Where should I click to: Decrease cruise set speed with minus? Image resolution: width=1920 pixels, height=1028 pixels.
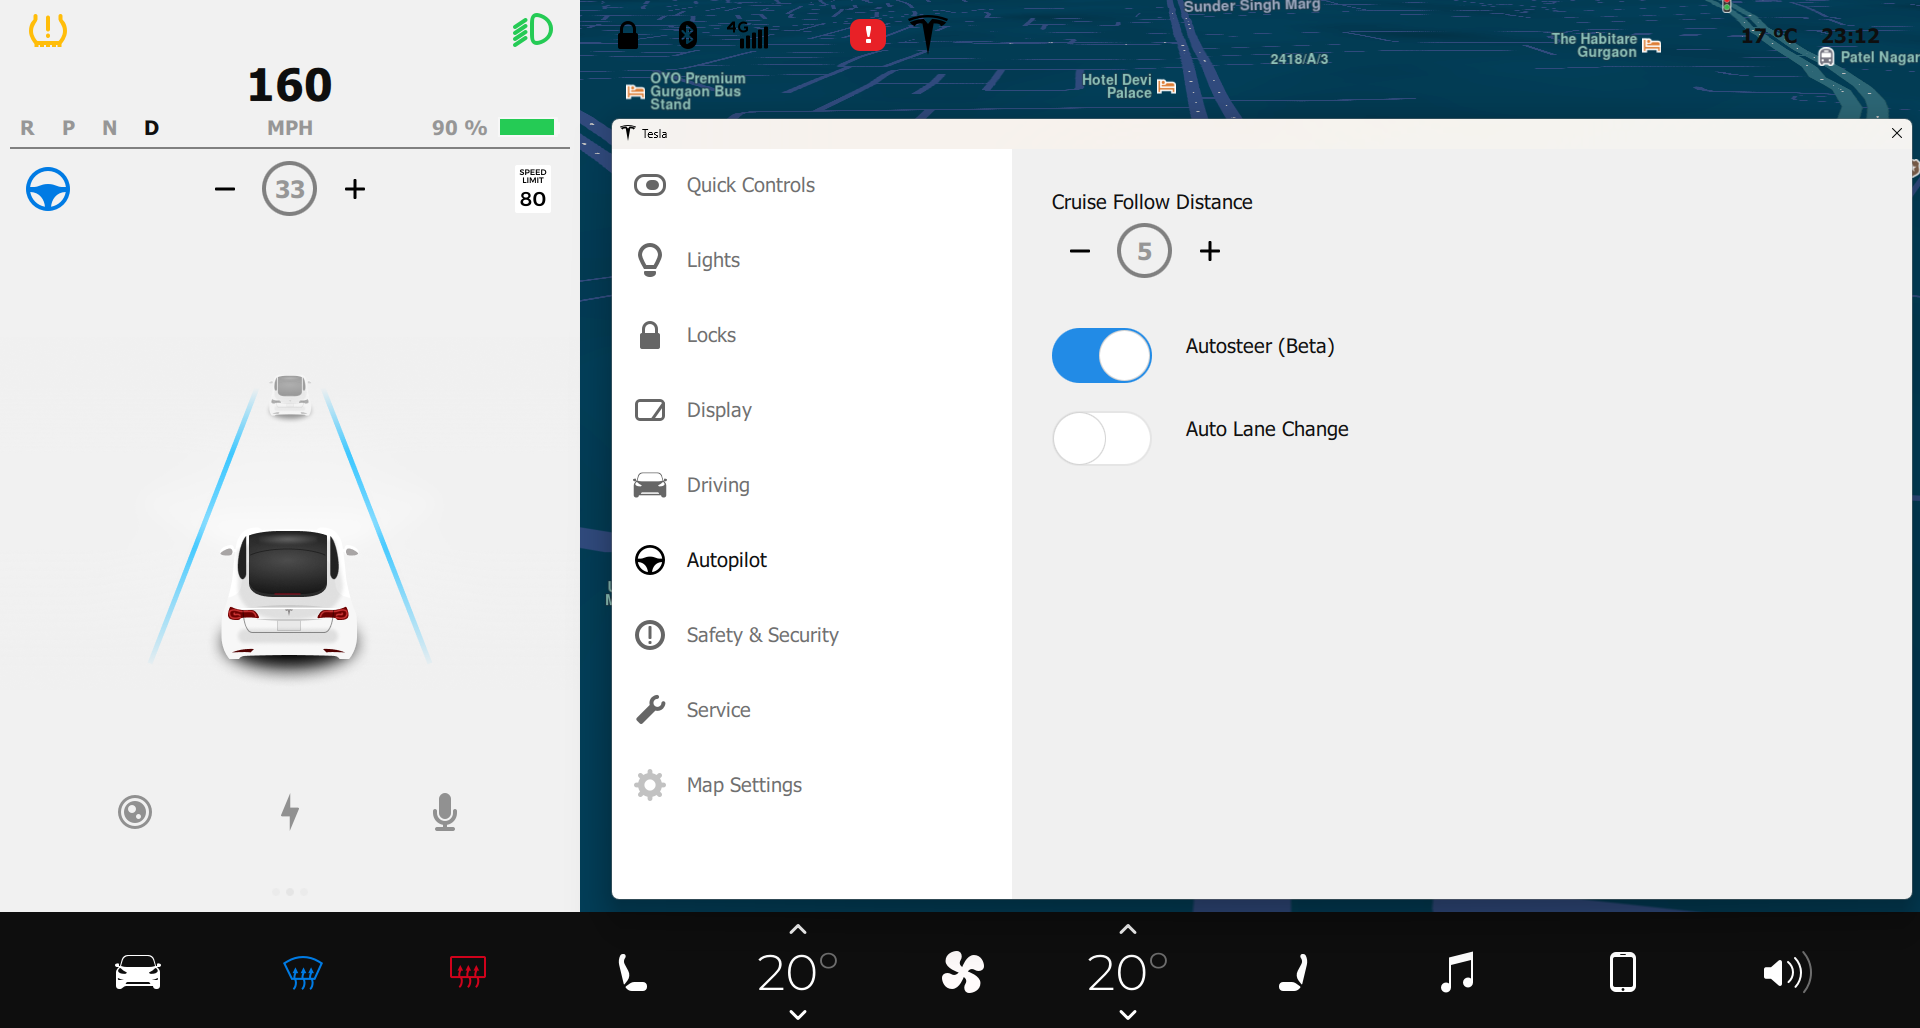coord(225,189)
